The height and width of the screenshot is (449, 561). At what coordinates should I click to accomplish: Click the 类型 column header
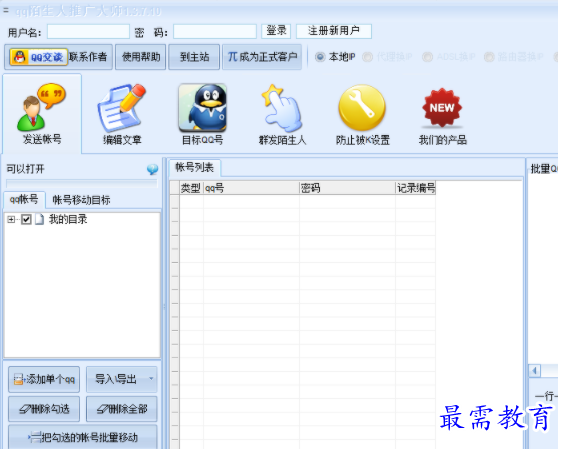tap(191, 188)
